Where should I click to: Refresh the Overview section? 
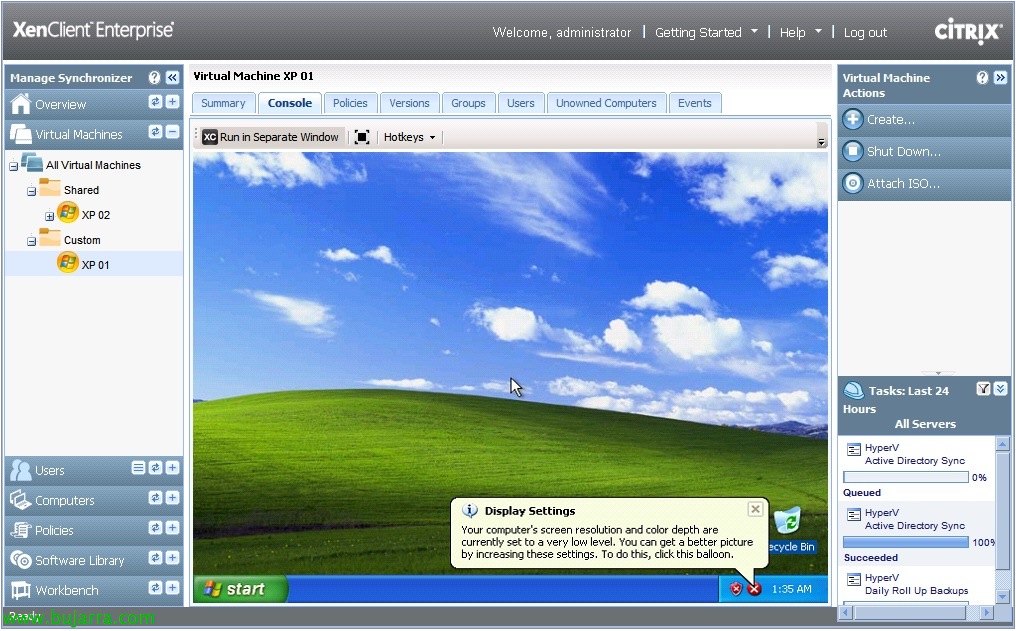point(156,102)
